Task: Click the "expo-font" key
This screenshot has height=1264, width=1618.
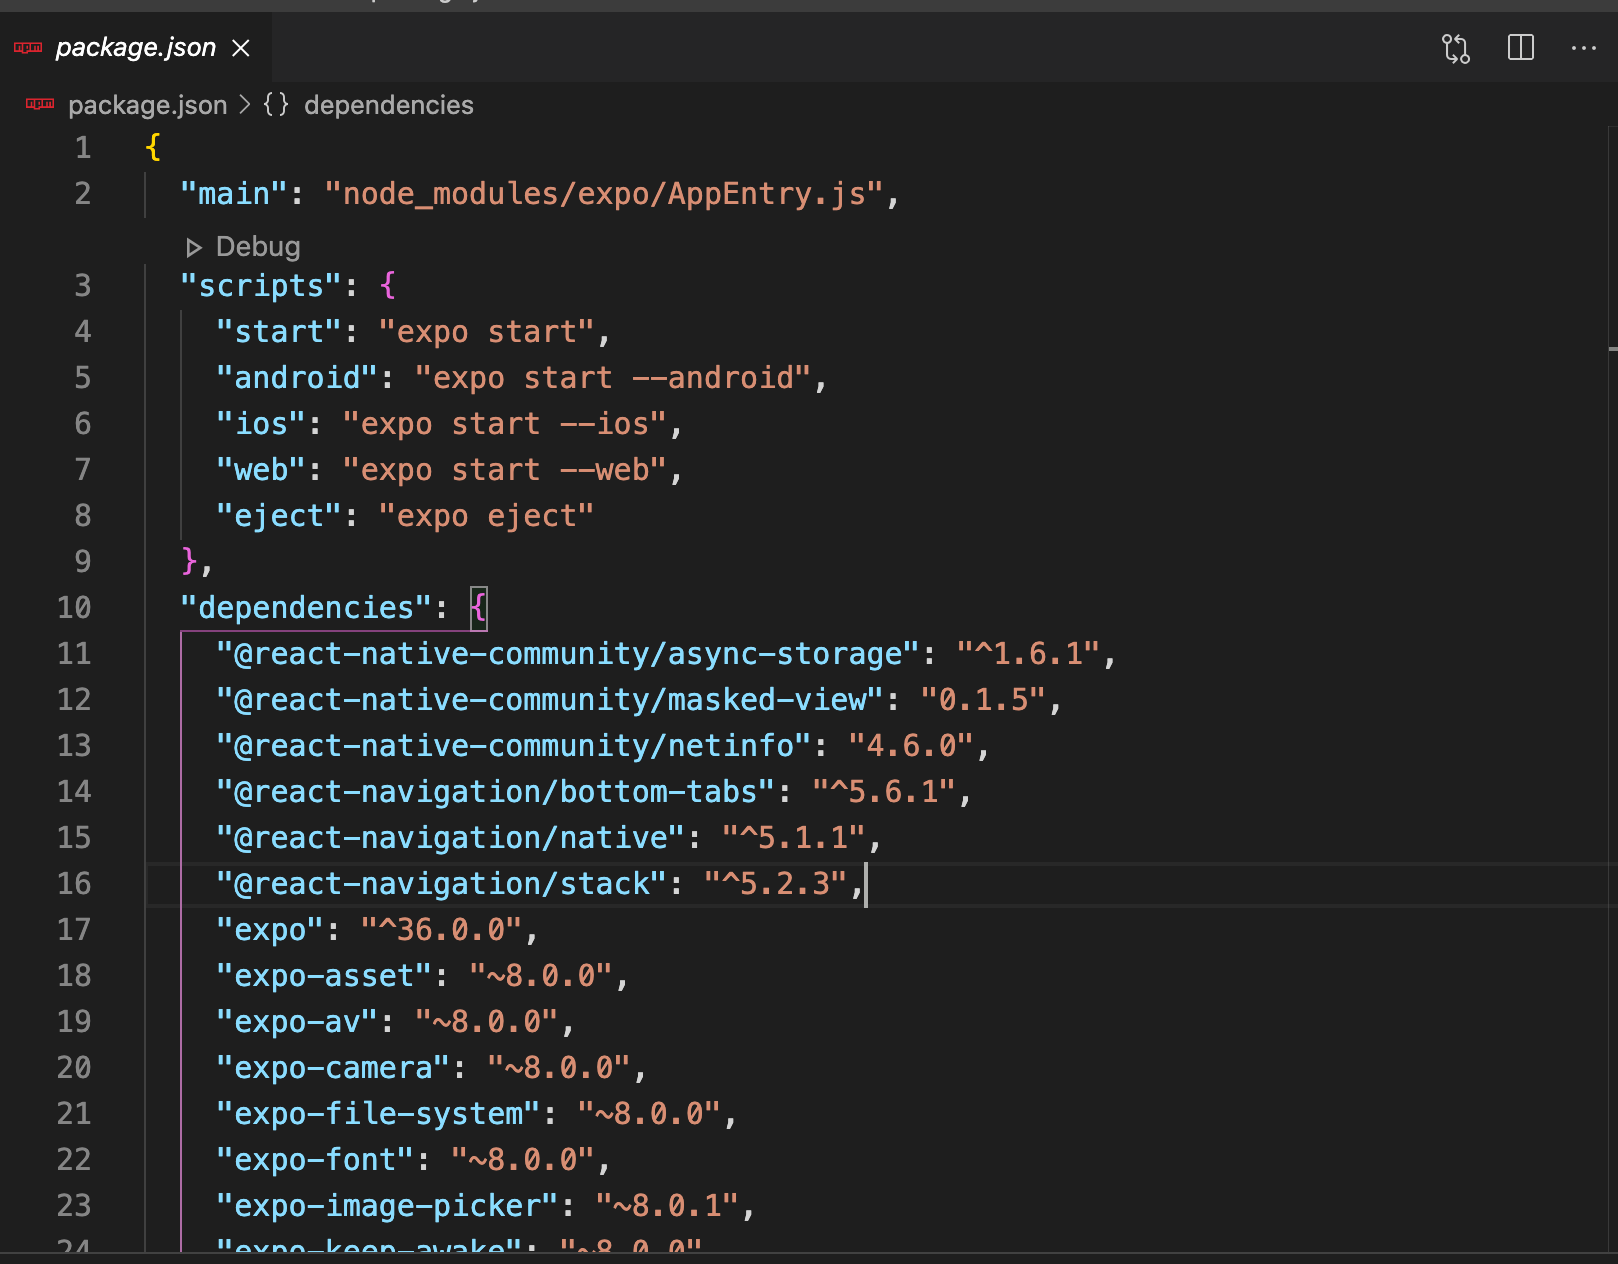Action: coord(316,1159)
